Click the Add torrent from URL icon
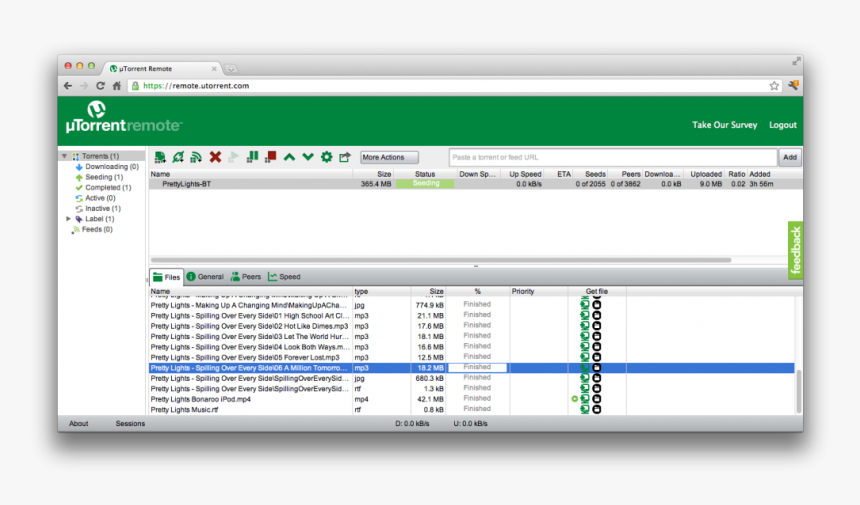The image size is (860, 505). 178,157
